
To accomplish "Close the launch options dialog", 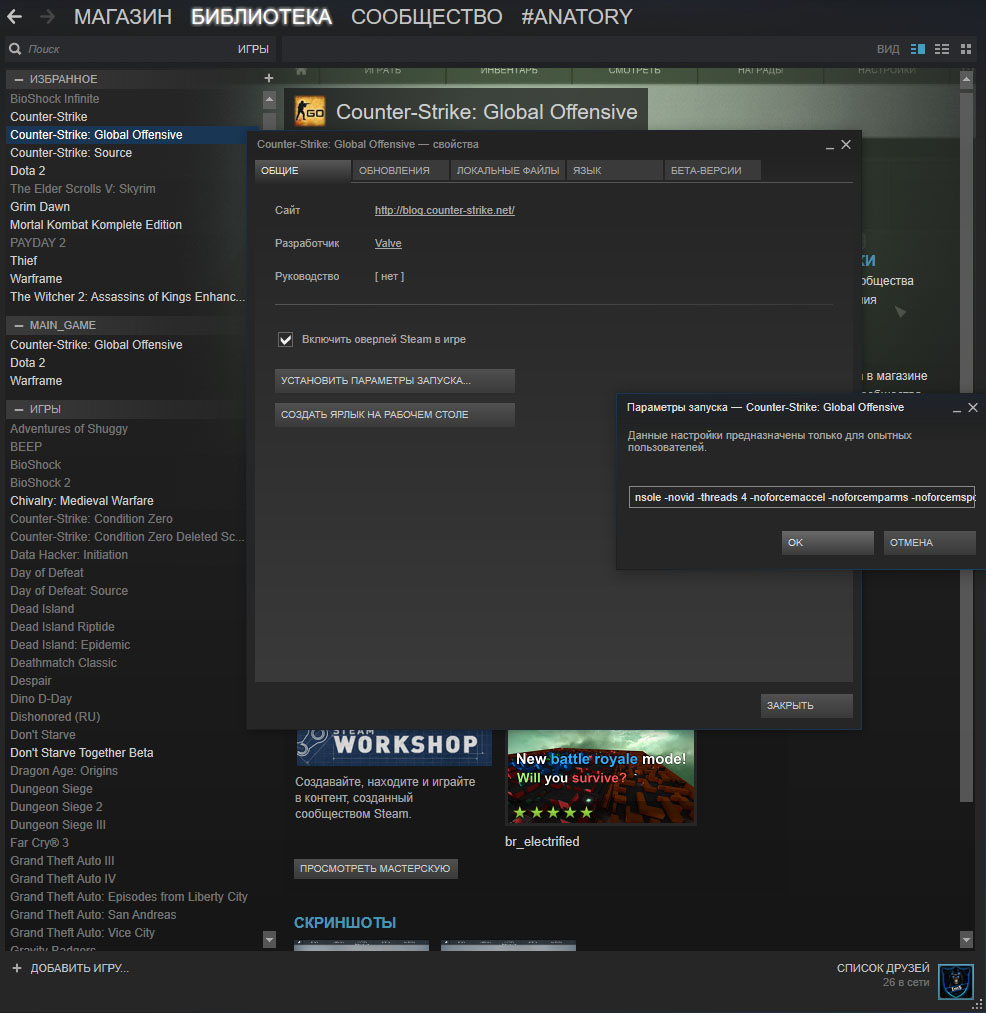I will [x=973, y=408].
